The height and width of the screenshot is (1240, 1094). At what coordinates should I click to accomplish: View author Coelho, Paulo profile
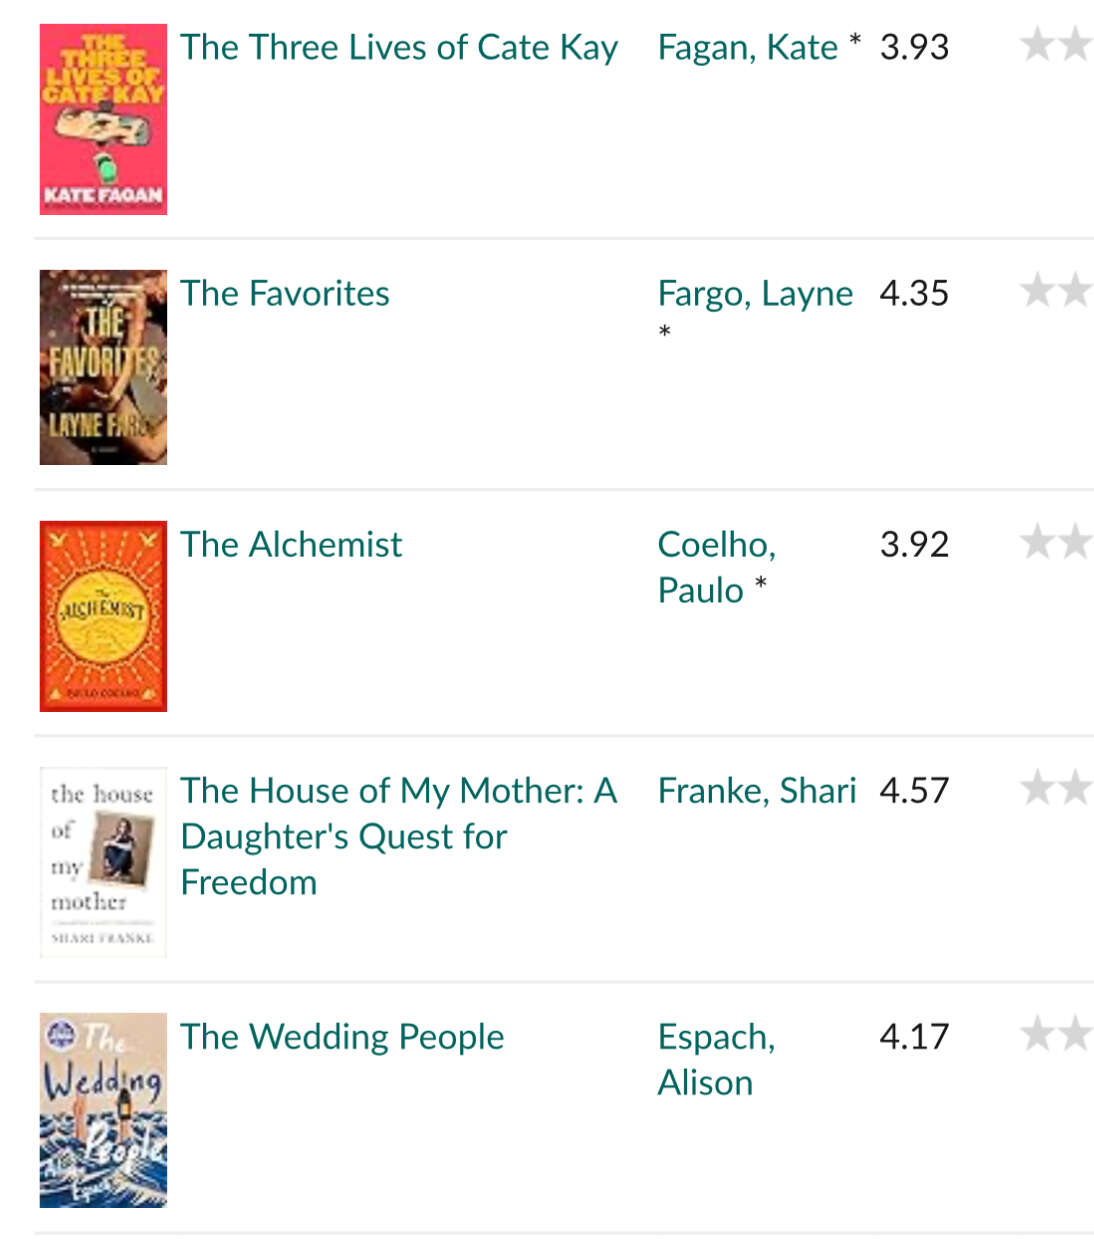[x=716, y=567]
